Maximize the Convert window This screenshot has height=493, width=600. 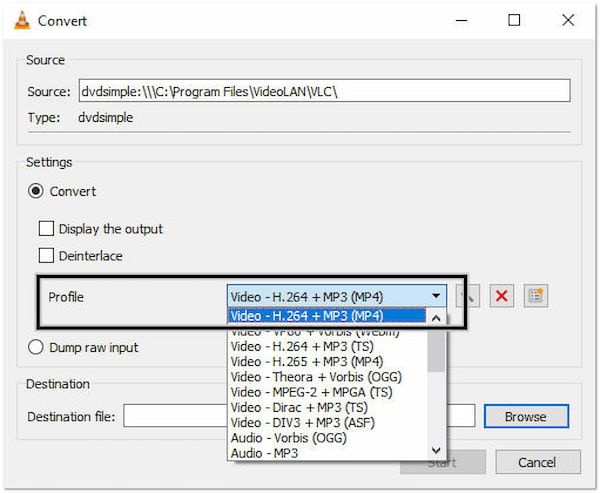(514, 20)
